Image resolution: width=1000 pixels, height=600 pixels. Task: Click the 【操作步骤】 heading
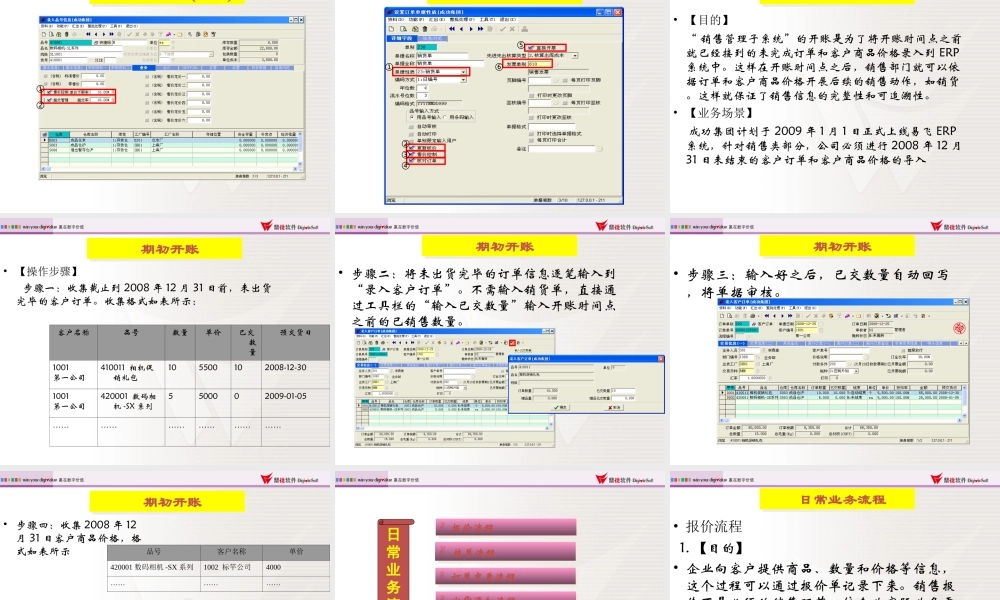click(48, 271)
